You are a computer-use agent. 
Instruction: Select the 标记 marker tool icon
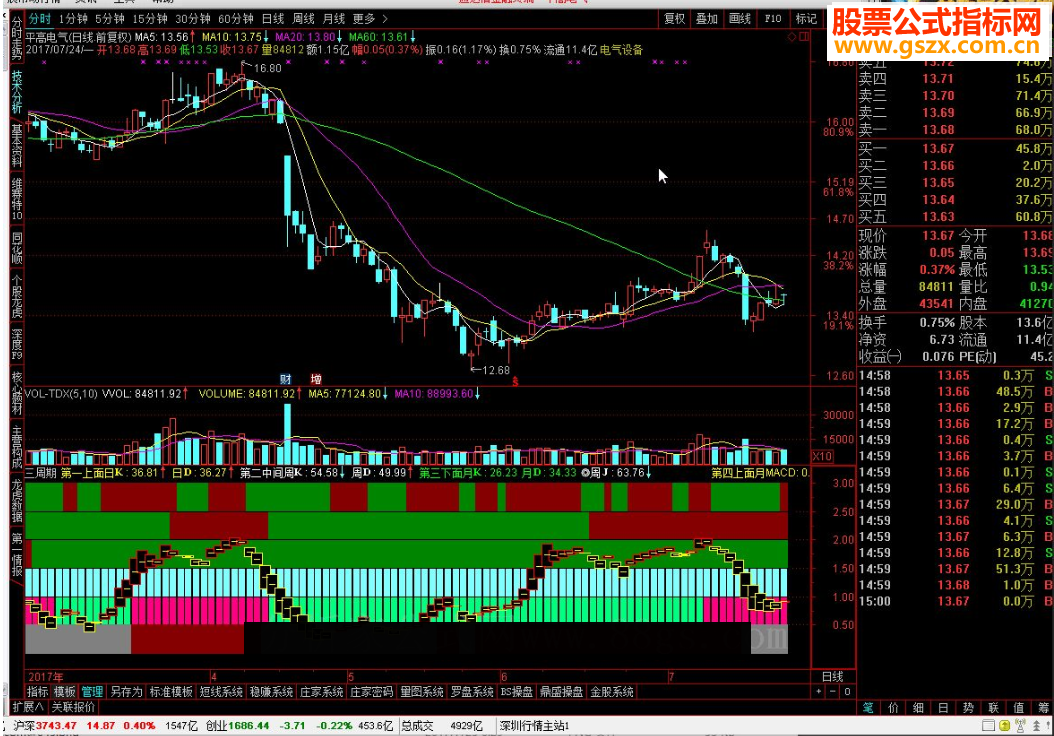(x=806, y=18)
